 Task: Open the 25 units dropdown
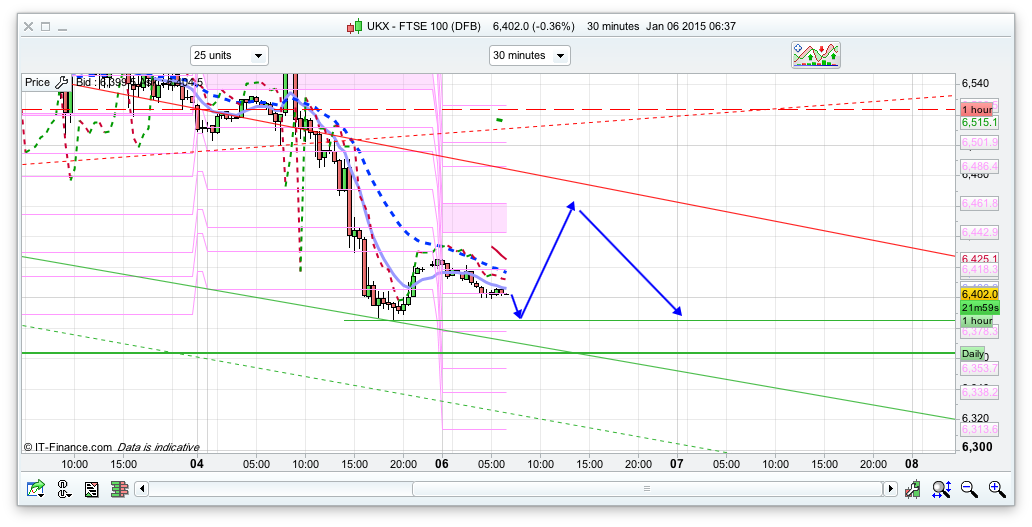point(229,55)
